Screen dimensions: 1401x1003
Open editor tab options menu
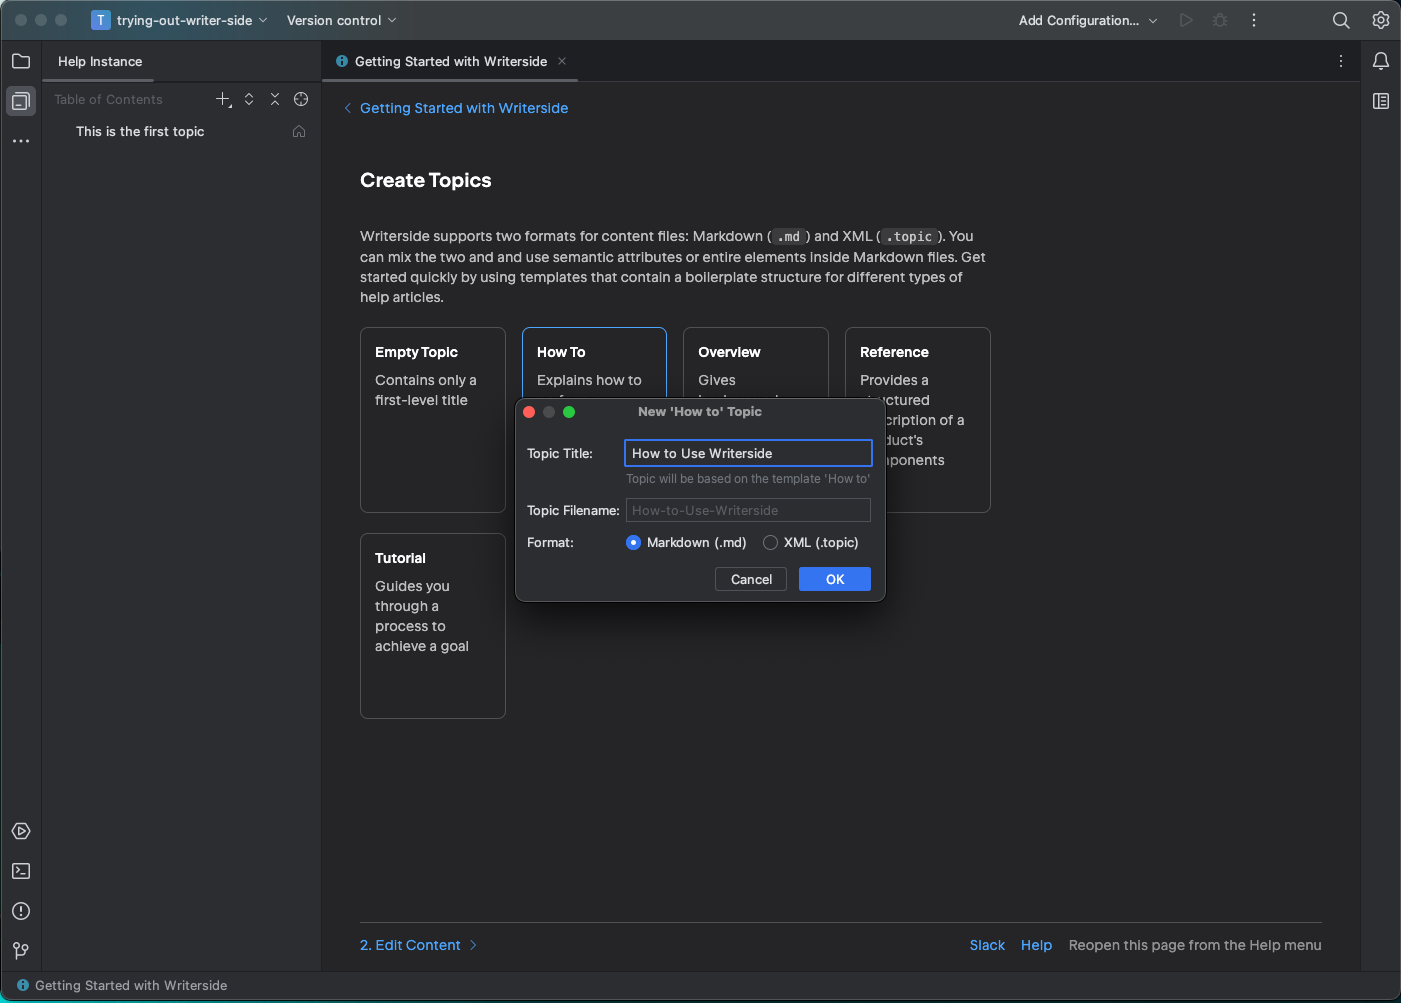point(1341,61)
